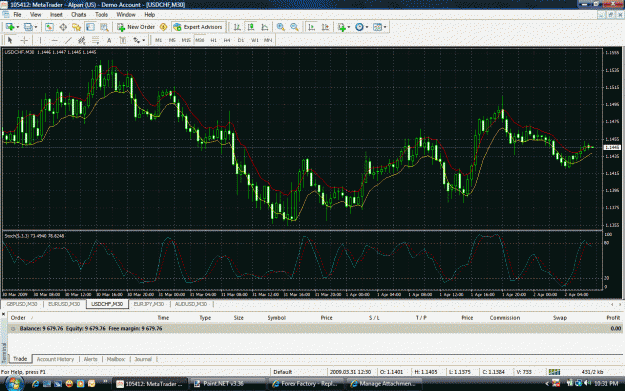Select the Text Label tool

pyautogui.click(x=123, y=40)
